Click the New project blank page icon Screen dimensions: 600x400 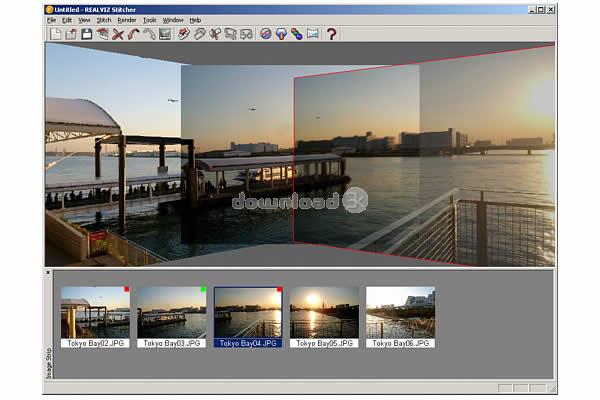point(56,34)
